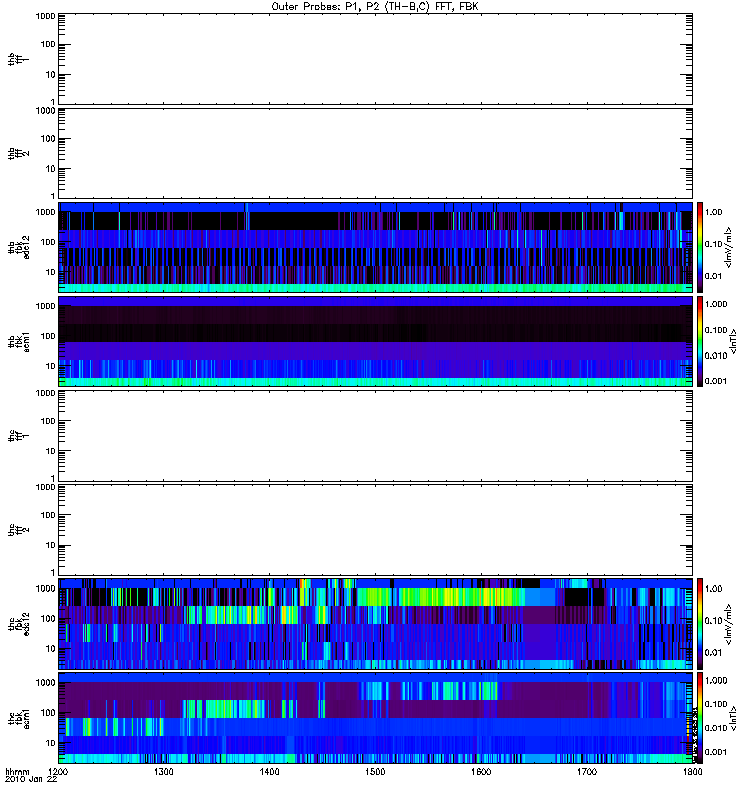Select the empty thc fff 2 plot panel

point(375,530)
